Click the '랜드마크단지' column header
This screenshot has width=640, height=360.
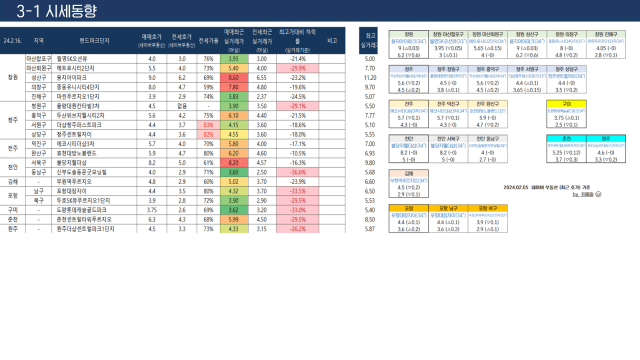(x=94, y=41)
